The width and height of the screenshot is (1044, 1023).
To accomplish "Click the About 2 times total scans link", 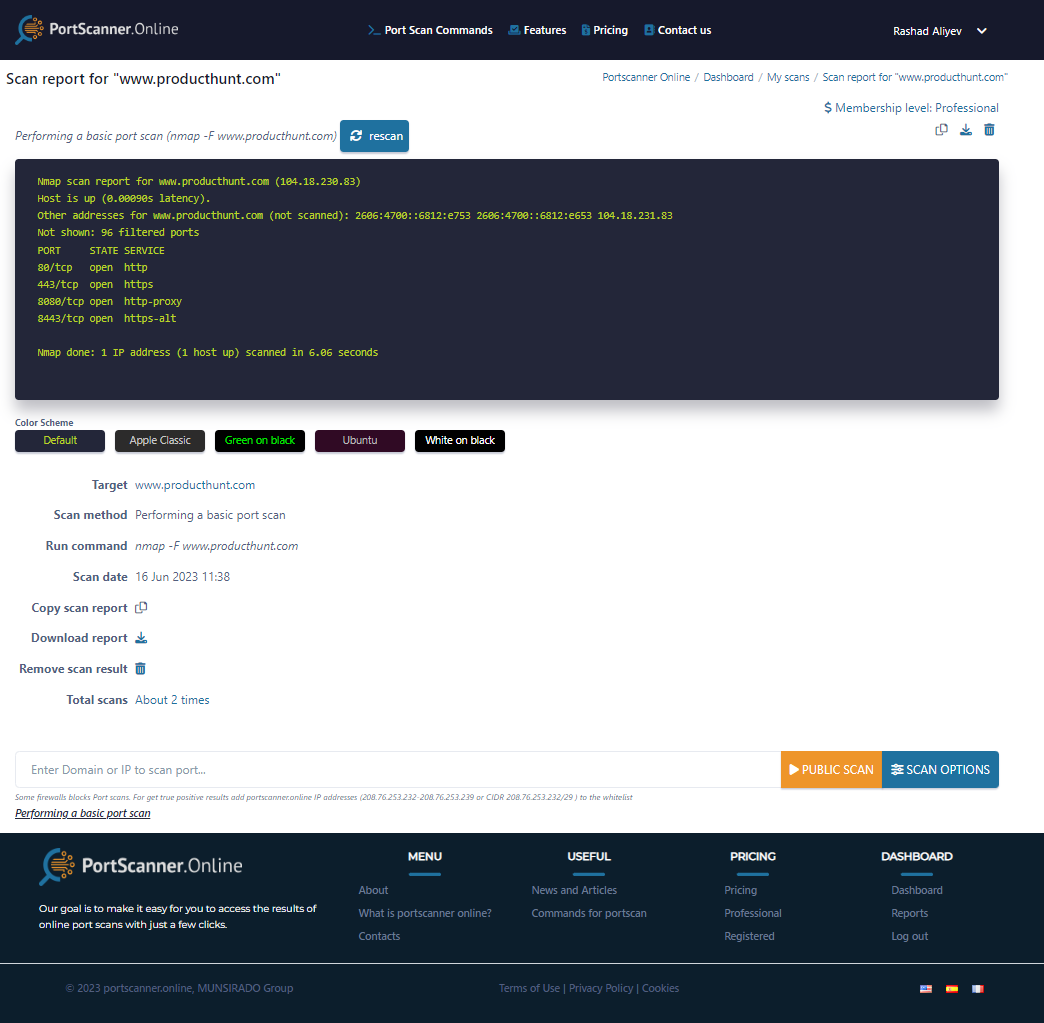I will [x=172, y=700].
